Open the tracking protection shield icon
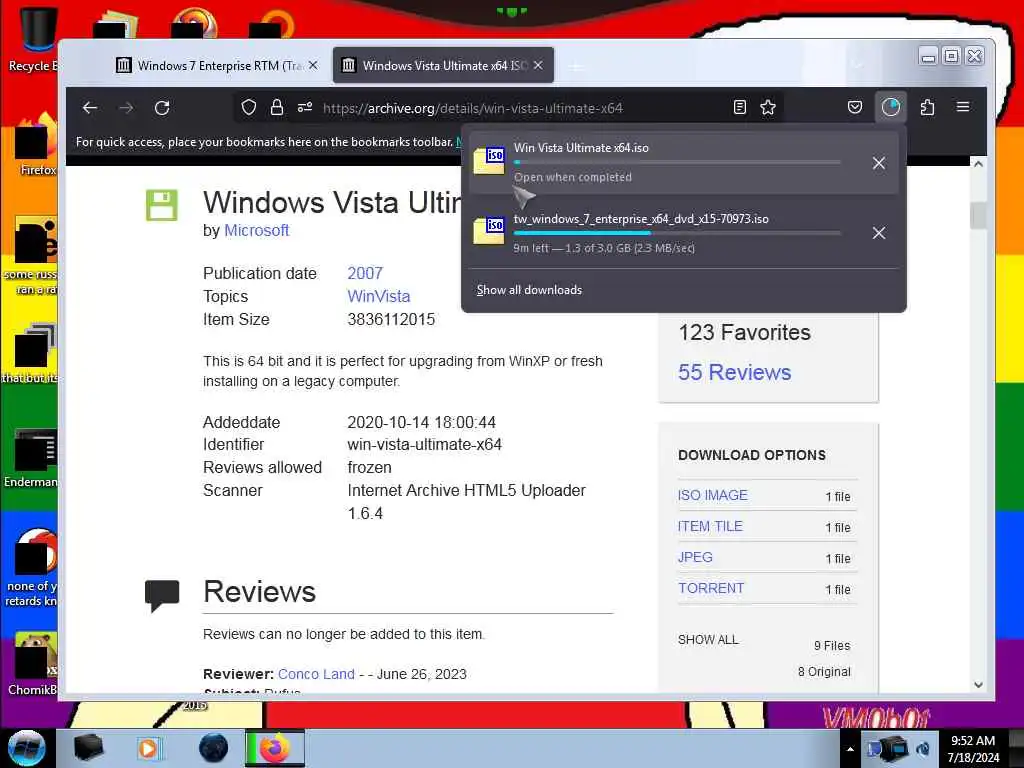Screen dimensions: 1024x768 pyautogui.click(x=249, y=107)
